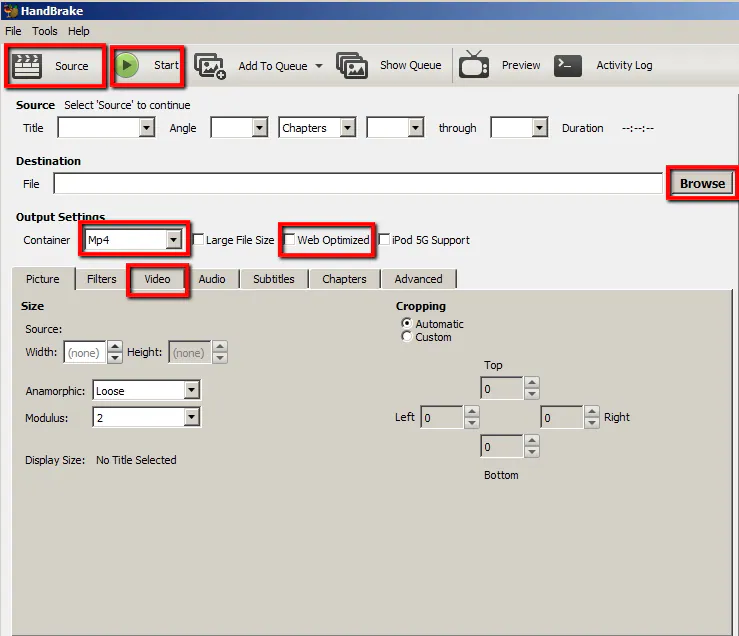This screenshot has width=739, height=636.
Task: Open the end chapter dropdown after through
Action: 540,128
